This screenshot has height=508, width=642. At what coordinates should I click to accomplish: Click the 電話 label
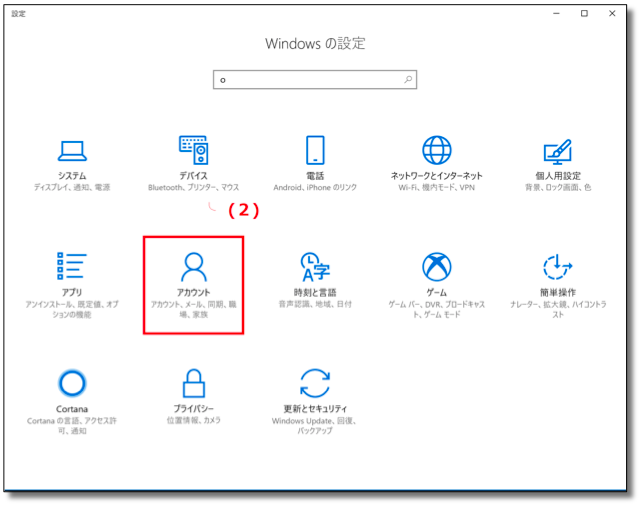coord(315,176)
